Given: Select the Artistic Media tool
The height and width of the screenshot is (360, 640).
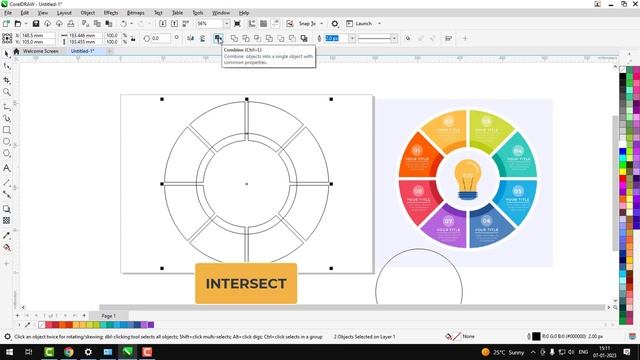Looking at the screenshot, I should tap(7, 118).
